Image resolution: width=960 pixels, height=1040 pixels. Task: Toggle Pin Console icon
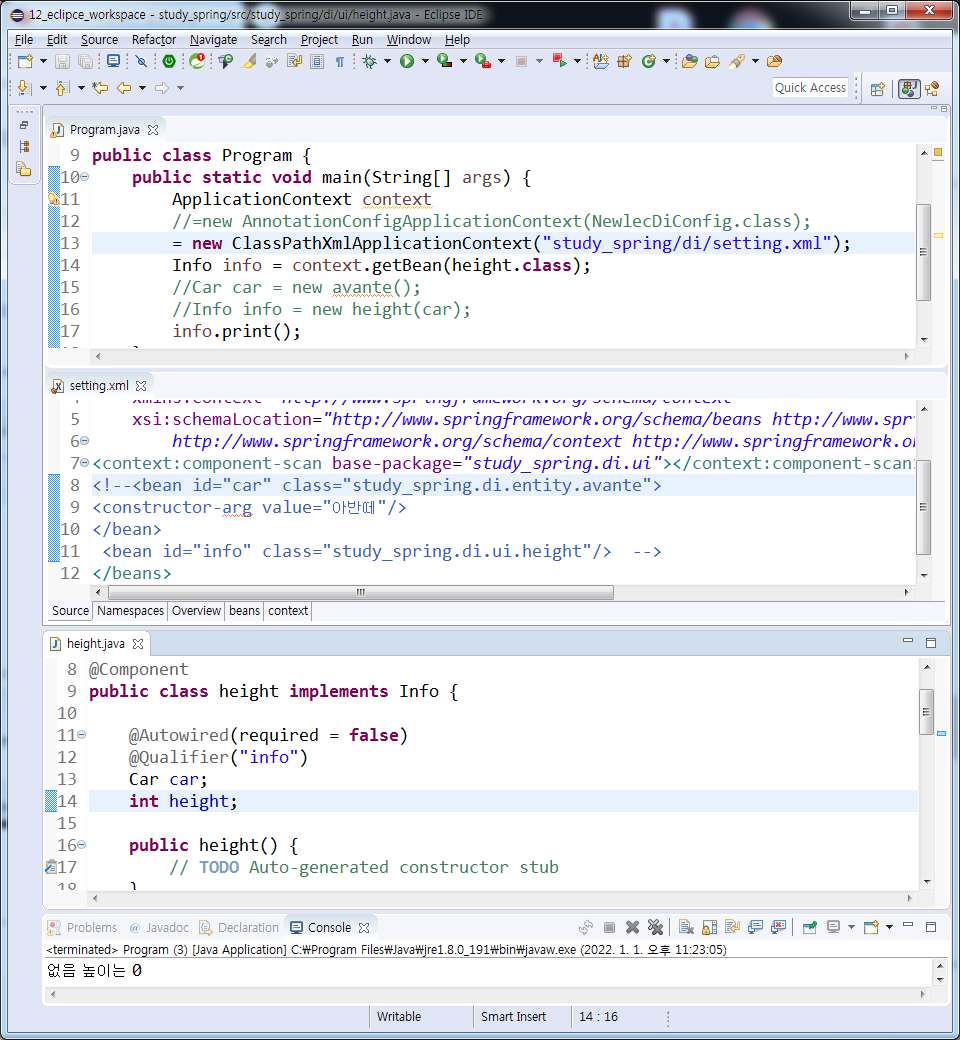tap(809, 927)
